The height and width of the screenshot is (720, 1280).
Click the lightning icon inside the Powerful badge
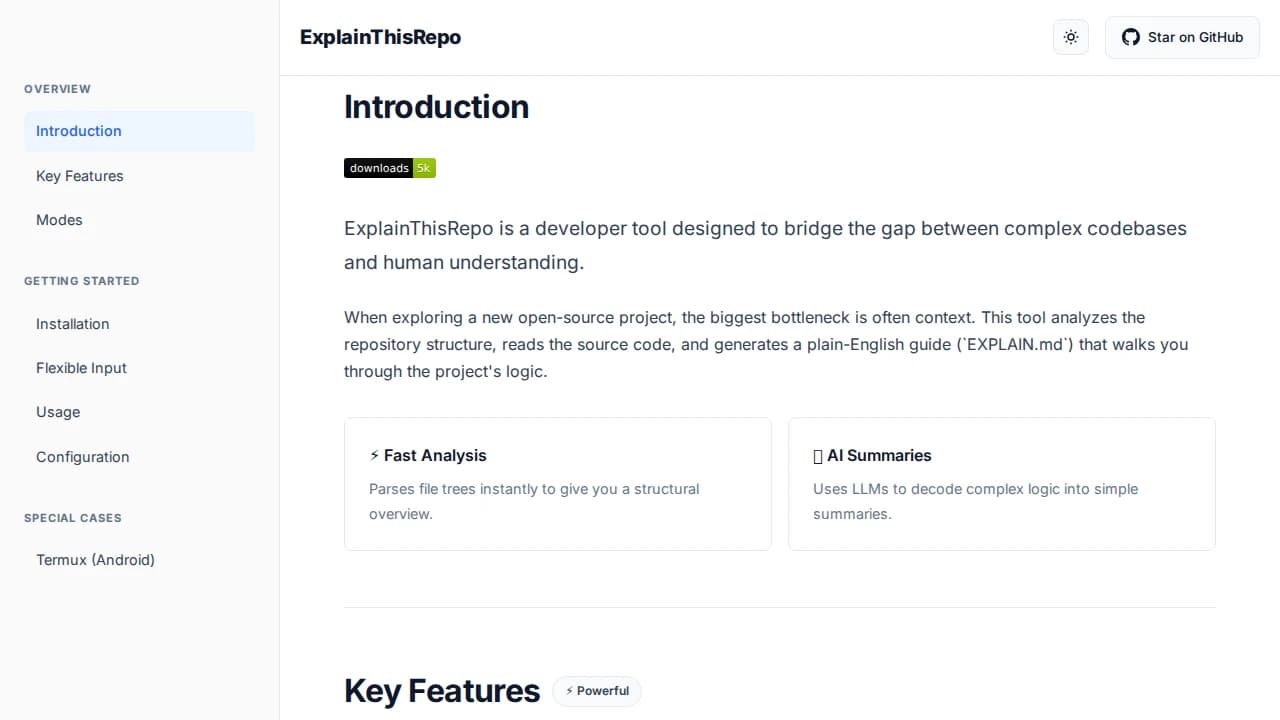click(570, 690)
